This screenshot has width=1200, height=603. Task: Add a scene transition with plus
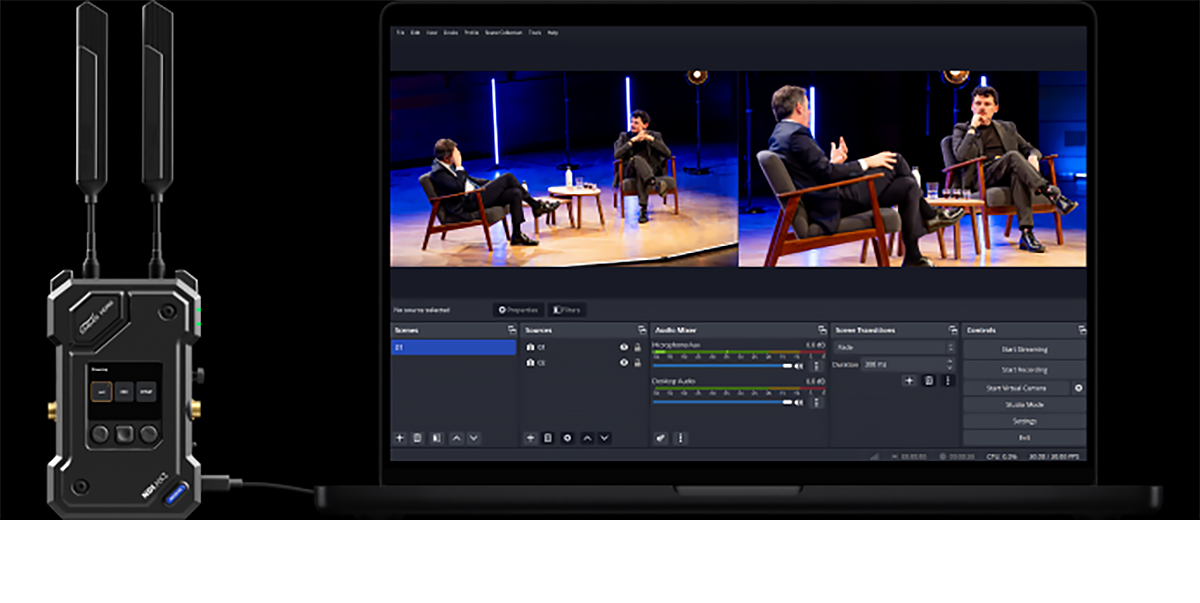909,381
